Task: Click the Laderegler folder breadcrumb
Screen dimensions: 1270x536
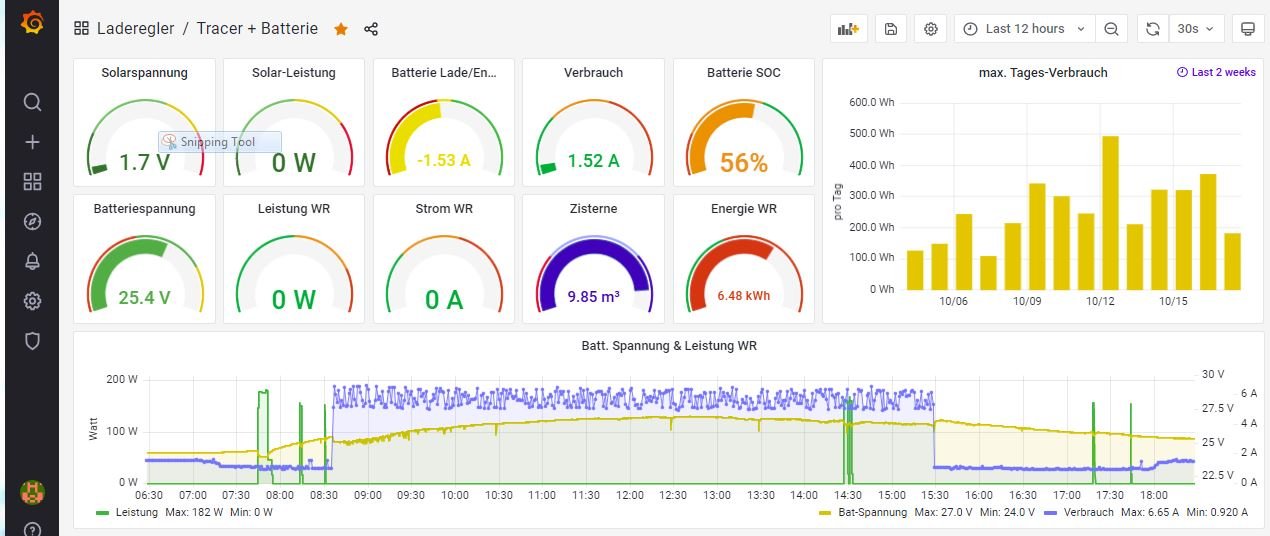Action: pyautogui.click(x=134, y=29)
